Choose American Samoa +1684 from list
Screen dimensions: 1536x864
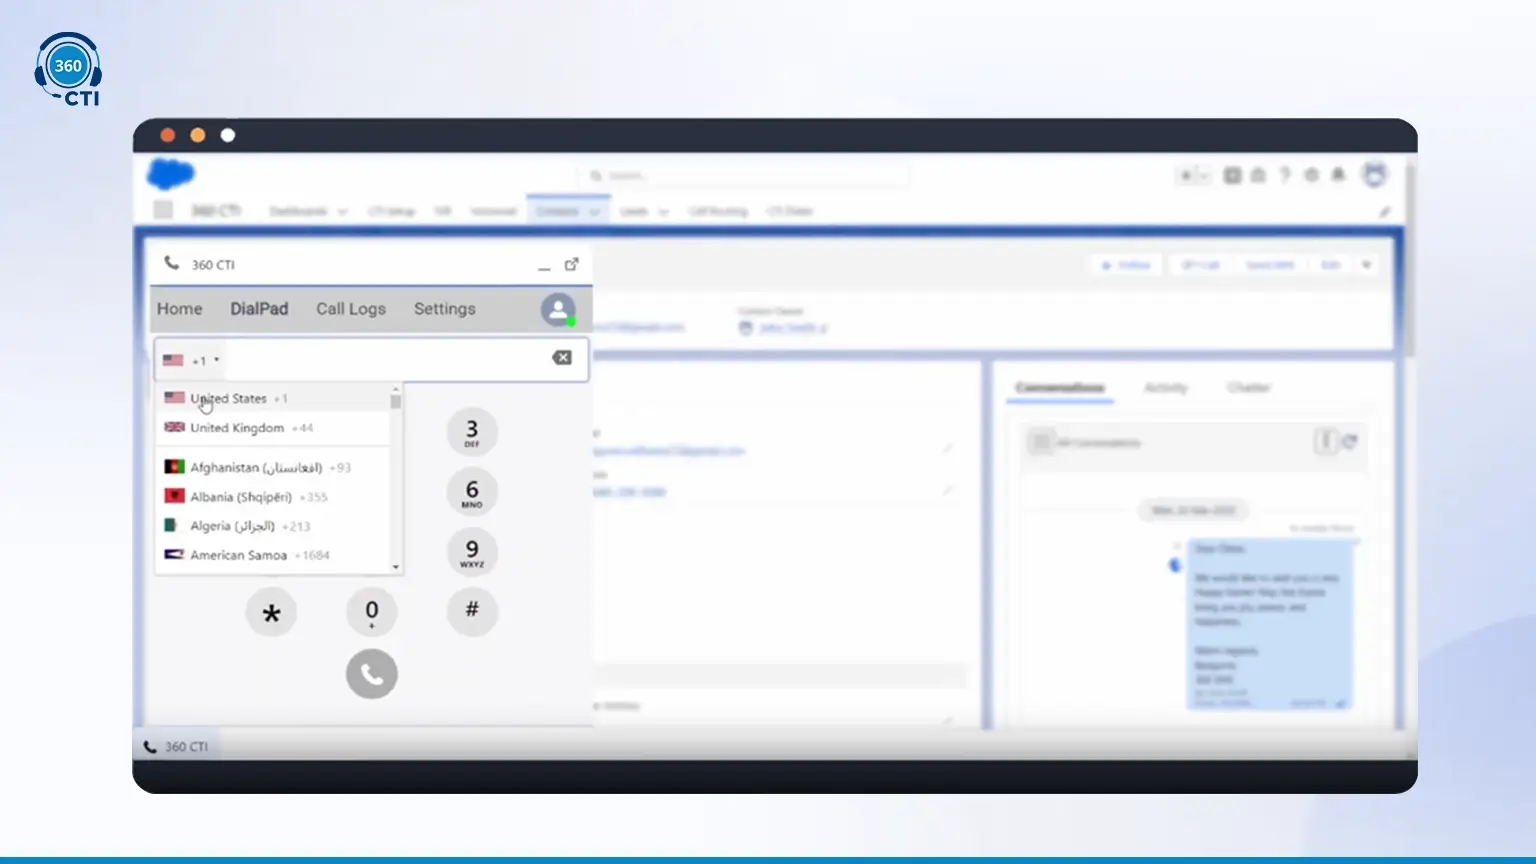coord(272,555)
